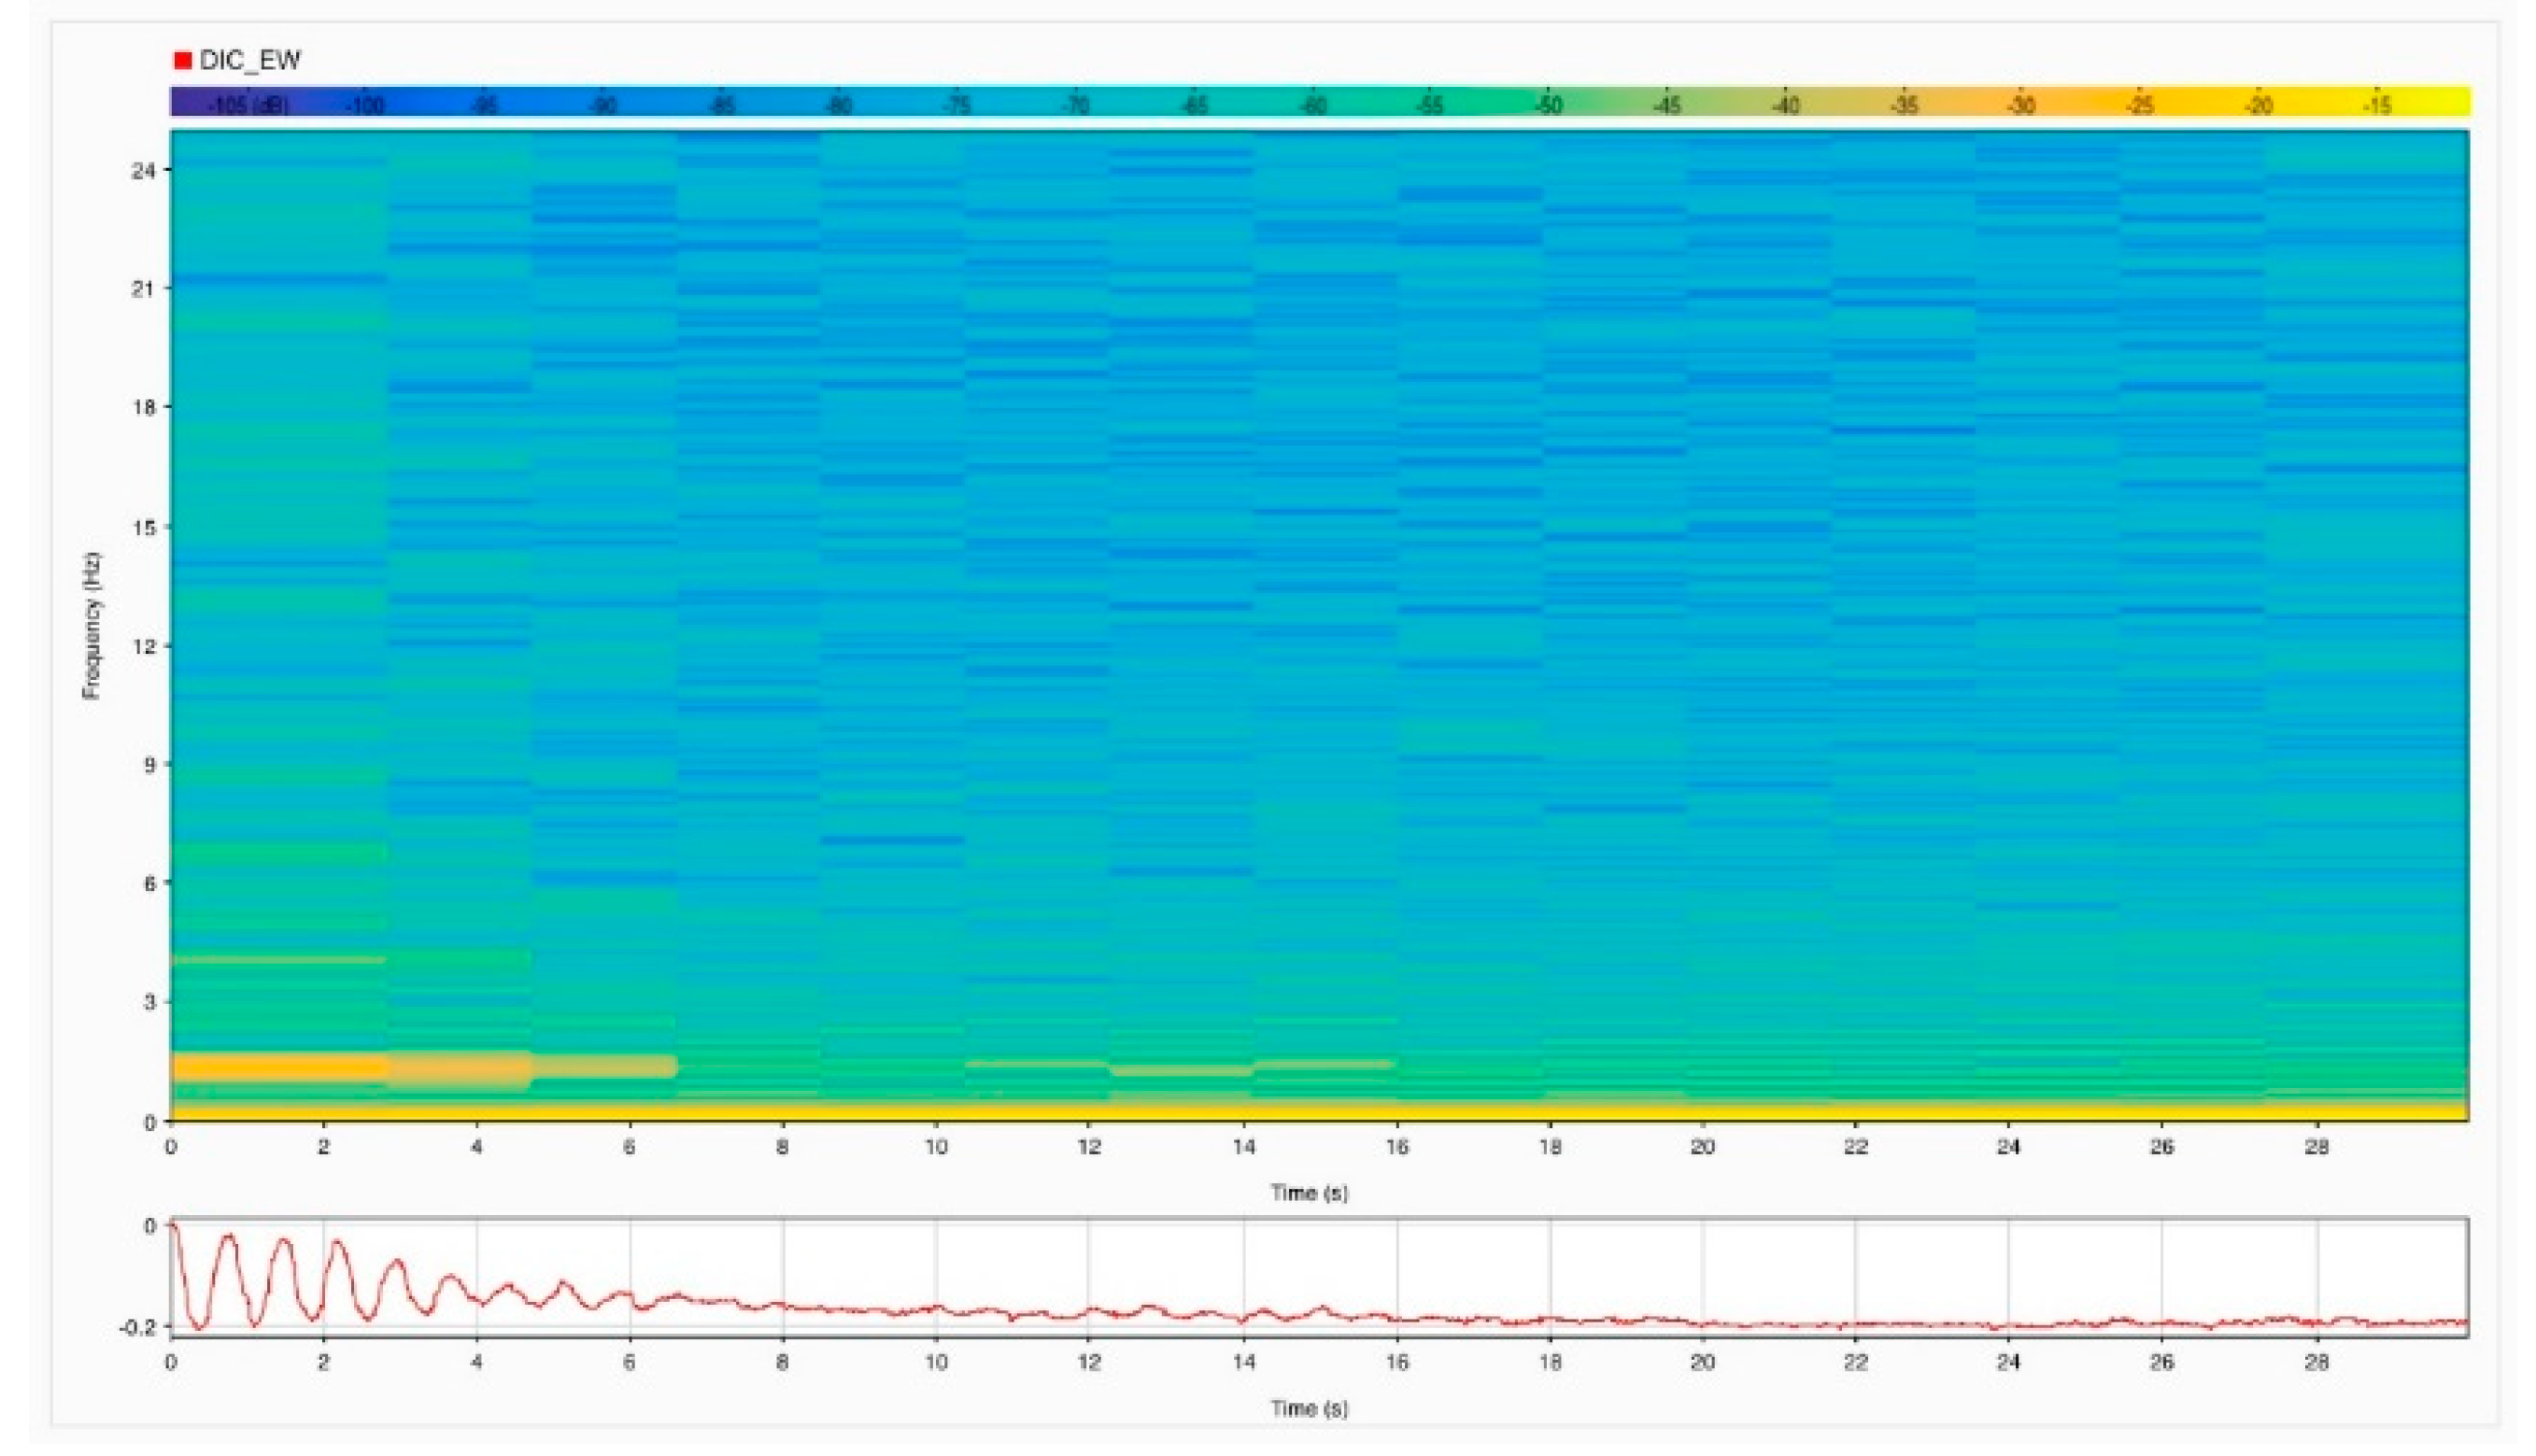Click the yellow band at spectrogram bottom

[x=1300, y=1111]
